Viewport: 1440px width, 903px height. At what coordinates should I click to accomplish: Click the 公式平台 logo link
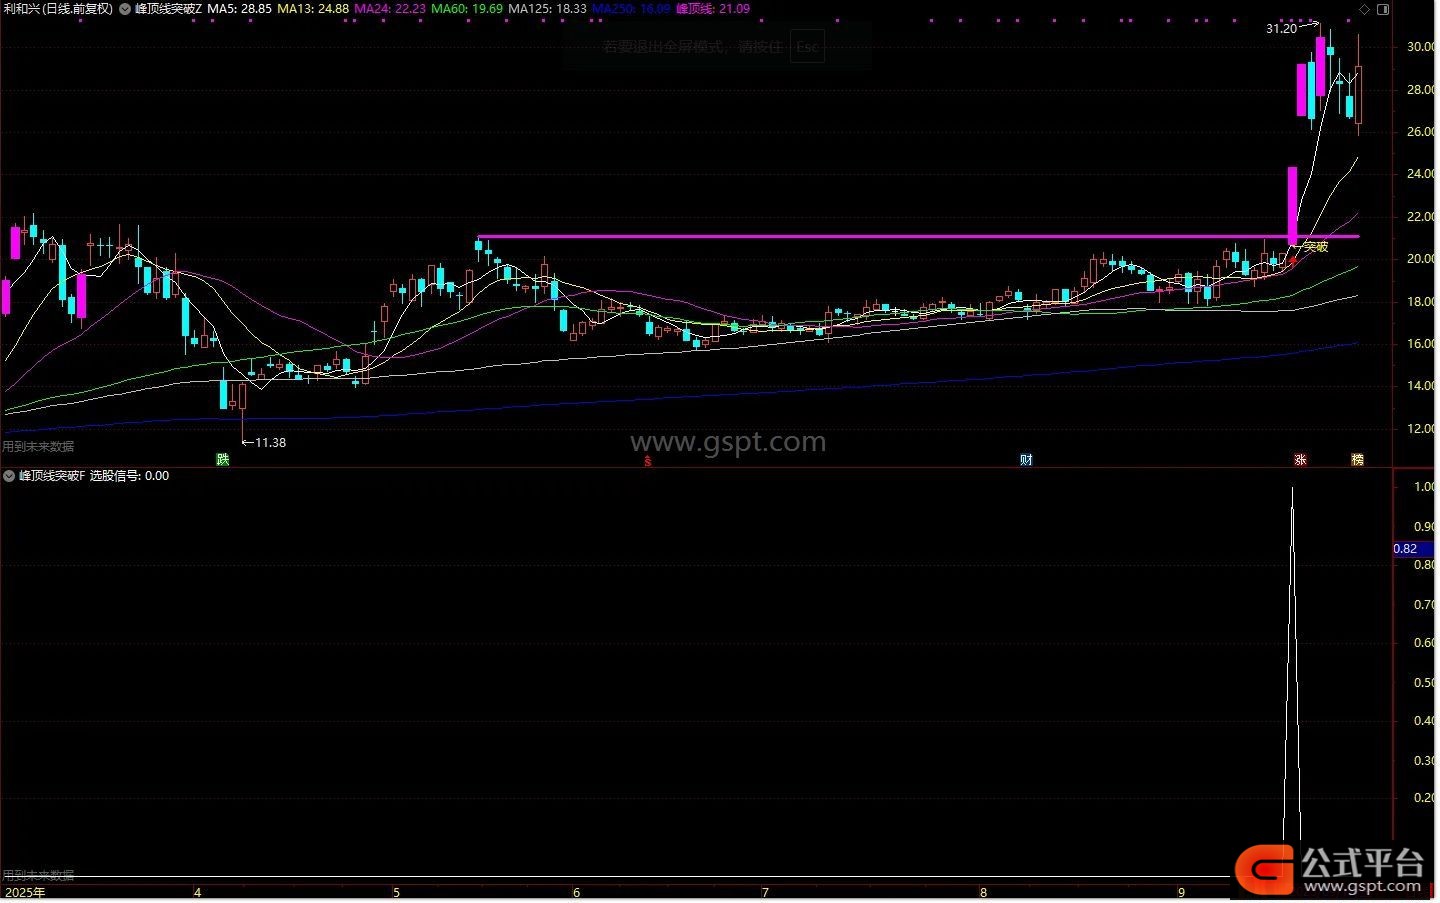[1330, 869]
